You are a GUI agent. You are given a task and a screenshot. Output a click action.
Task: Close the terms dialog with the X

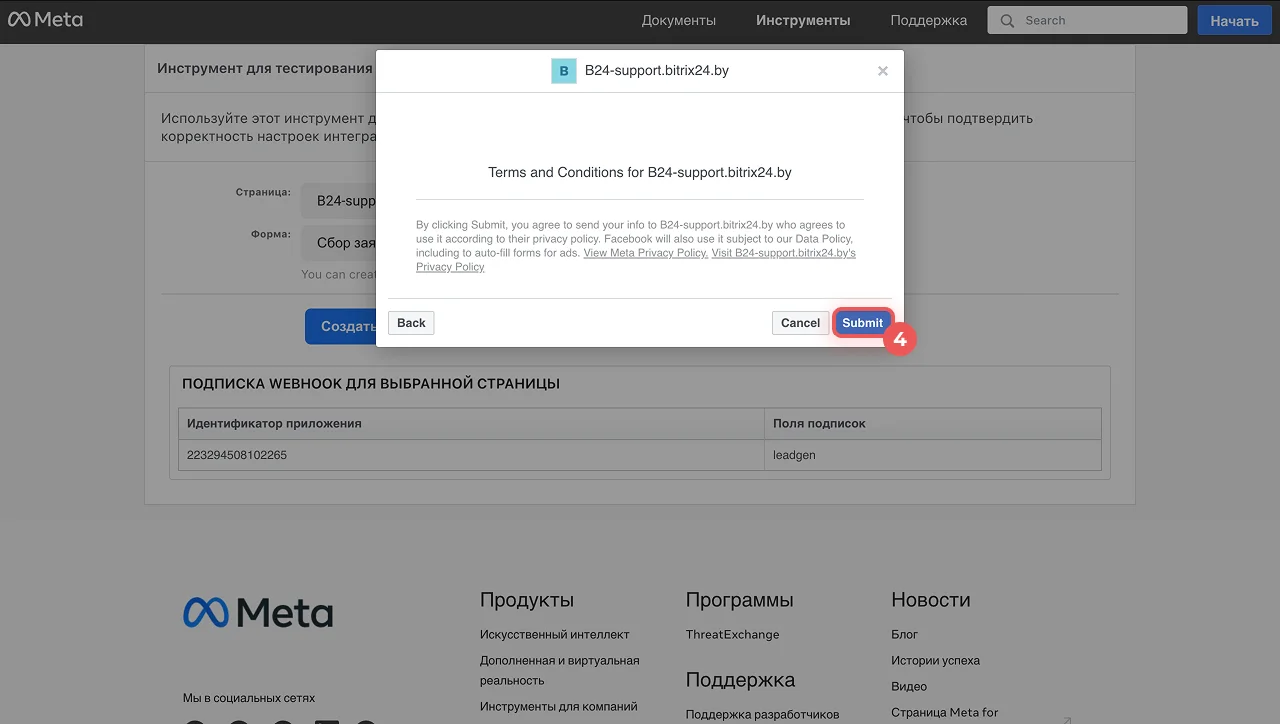[x=882, y=71]
